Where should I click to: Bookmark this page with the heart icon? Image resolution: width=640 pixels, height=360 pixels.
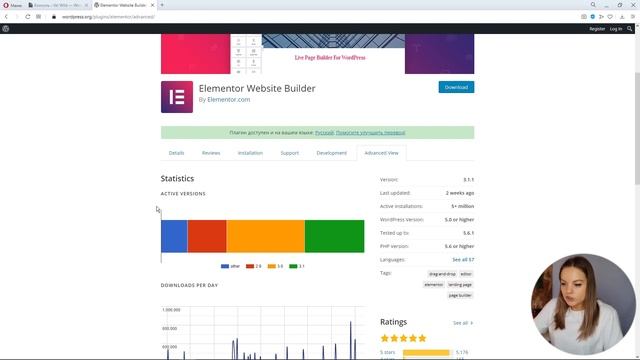(x=610, y=17)
